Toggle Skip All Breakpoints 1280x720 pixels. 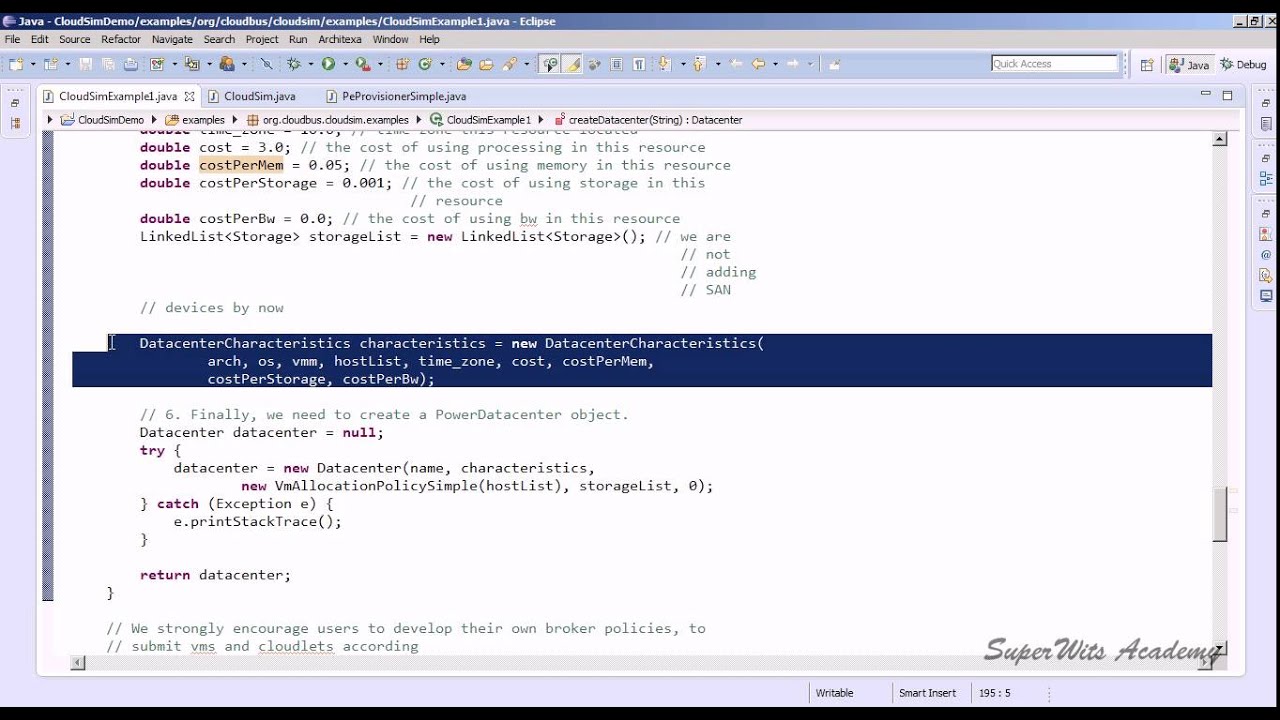point(266,64)
